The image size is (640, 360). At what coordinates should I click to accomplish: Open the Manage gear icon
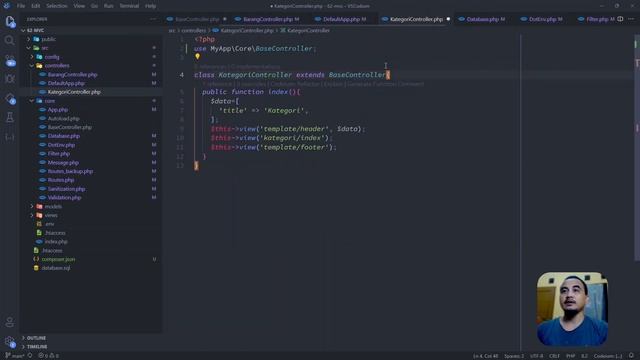pyautogui.click(x=10, y=341)
